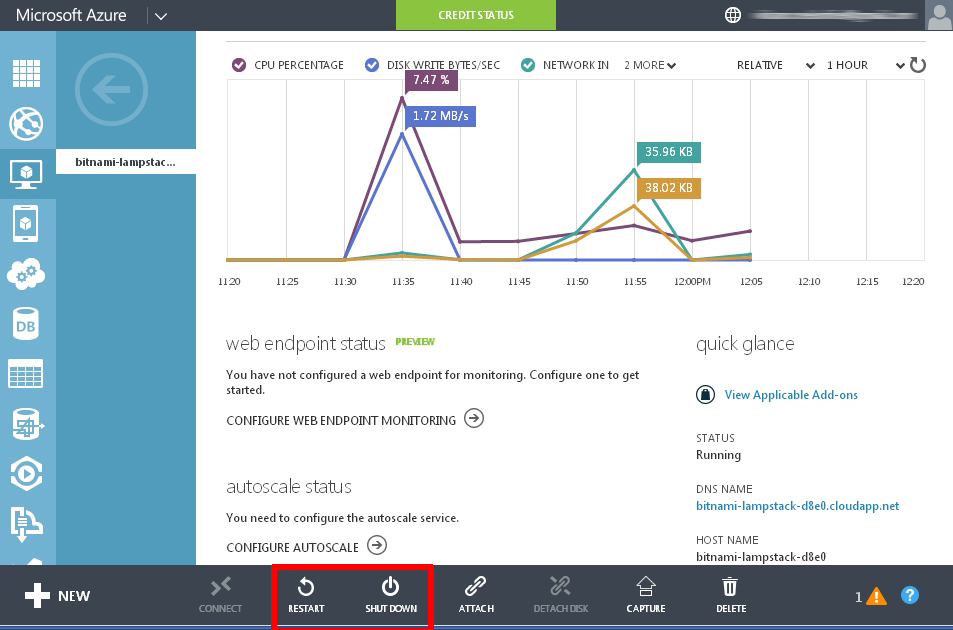The width and height of the screenshot is (953, 630).
Task: Open the bitnami-lampstack-d8e0.cloudapp.net DNS link
Action: (x=797, y=506)
